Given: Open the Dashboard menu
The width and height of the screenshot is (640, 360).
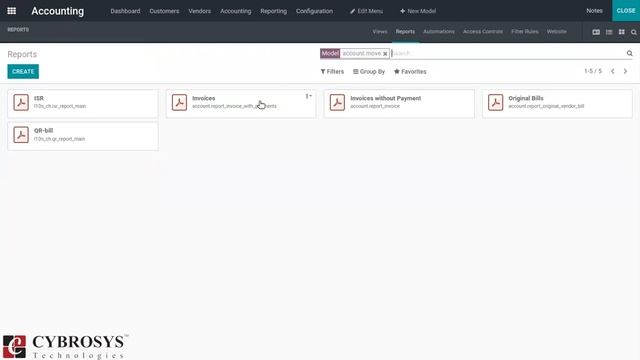Looking at the screenshot, I should click(125, 11).
